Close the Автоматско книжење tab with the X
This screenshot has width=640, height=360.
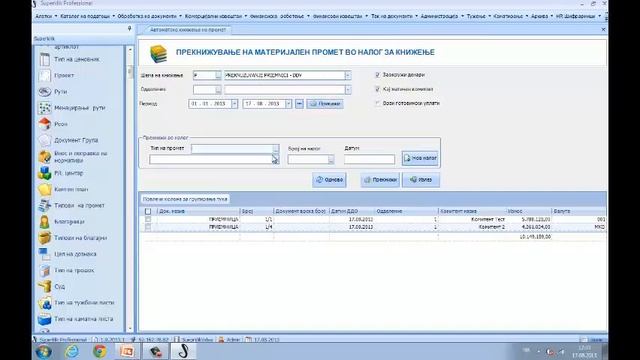pyautogui.click(x=603, y=29)
